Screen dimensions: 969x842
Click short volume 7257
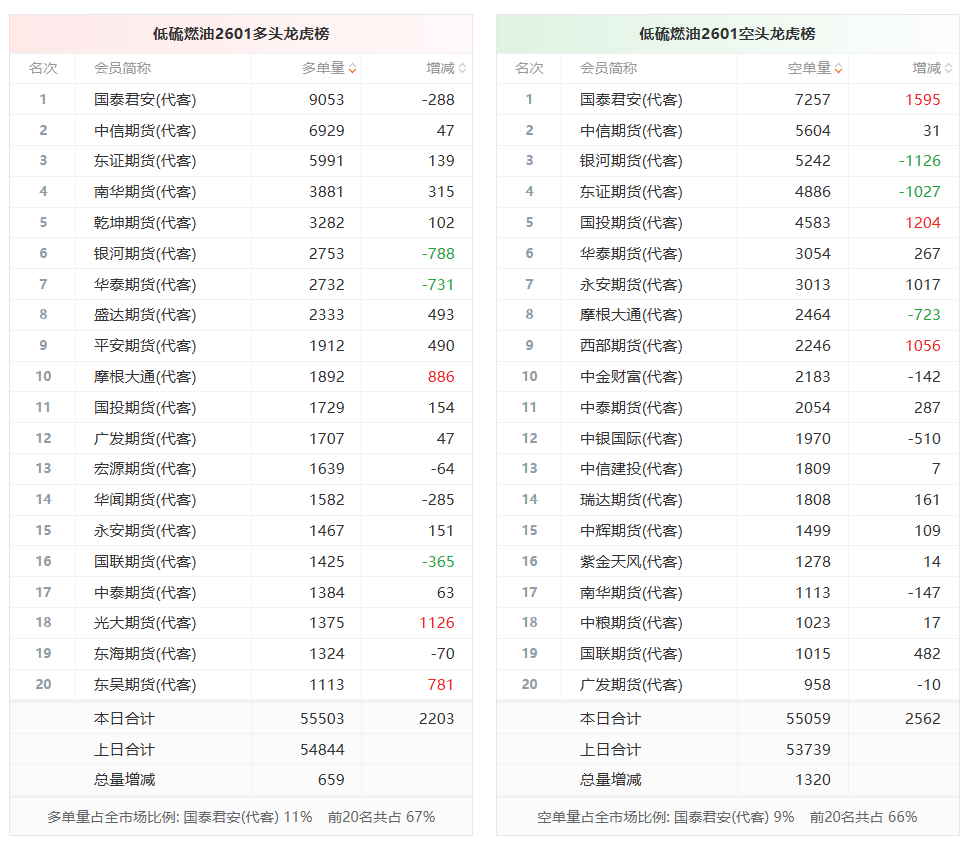click(813, 100)
